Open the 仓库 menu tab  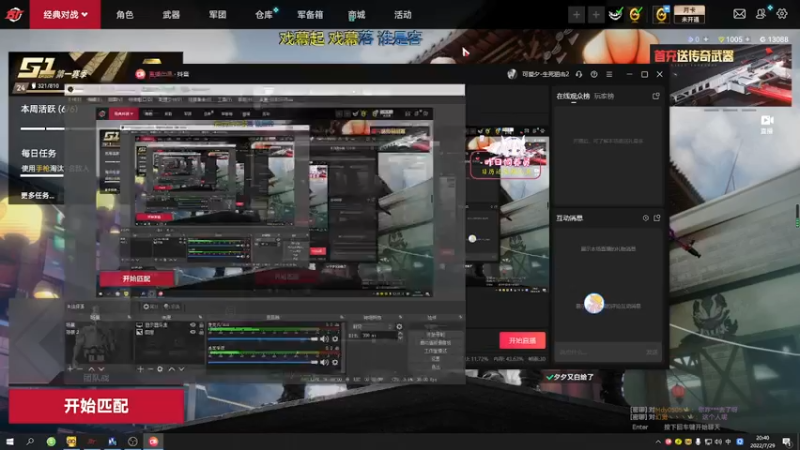pyautogui.click(x=264, y=15)
